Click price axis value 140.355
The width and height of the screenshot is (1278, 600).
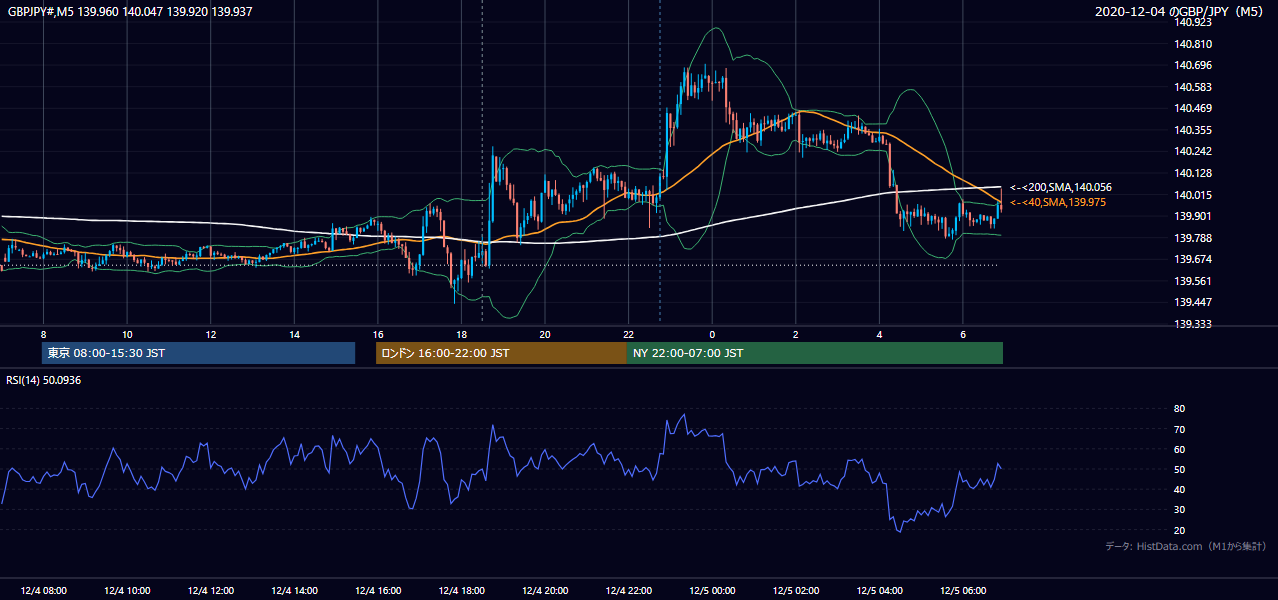click(1194, 130)
